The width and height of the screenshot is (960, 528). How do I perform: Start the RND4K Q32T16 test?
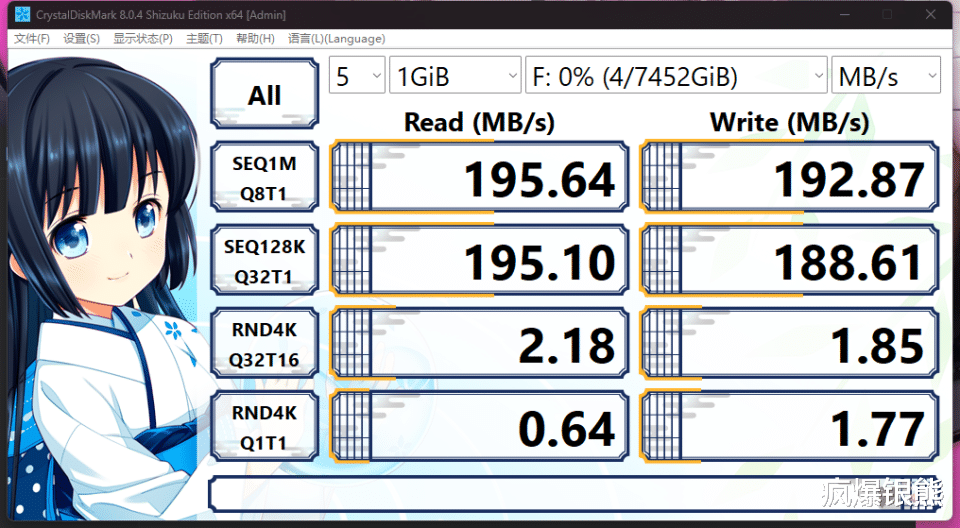(264, 344)
